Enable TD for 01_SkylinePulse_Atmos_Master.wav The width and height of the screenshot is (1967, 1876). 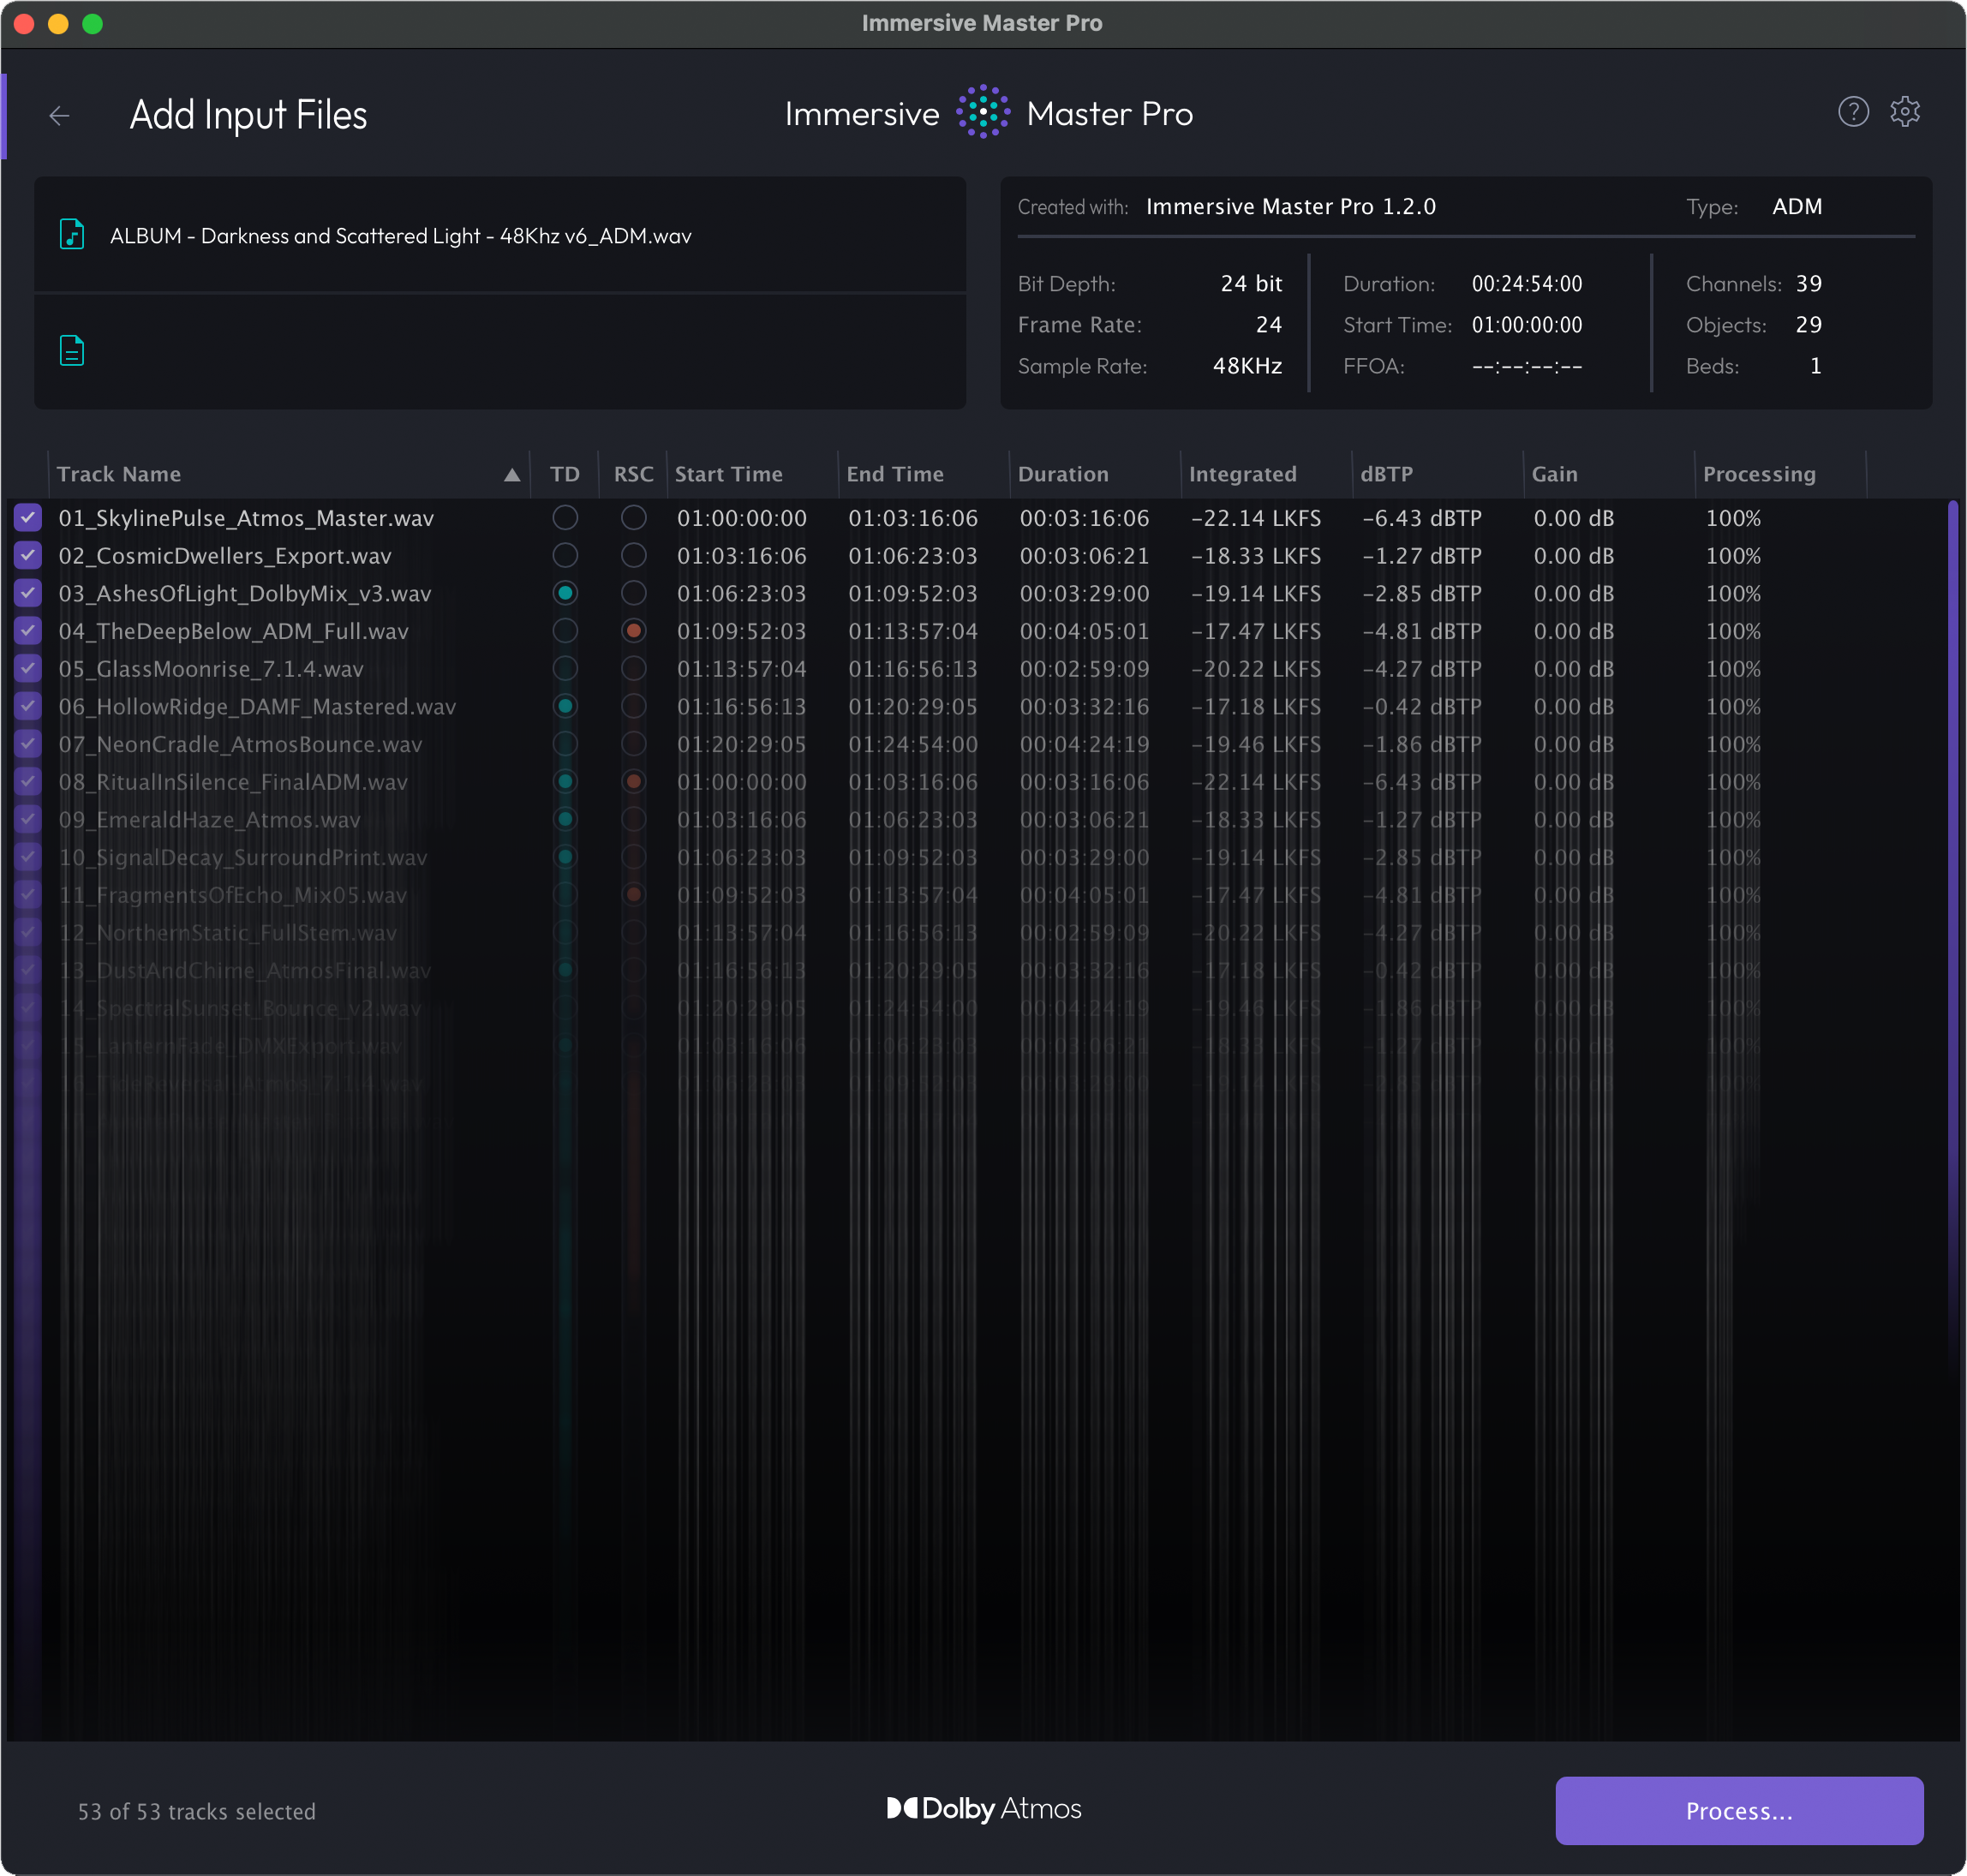[x=565, y=518]
